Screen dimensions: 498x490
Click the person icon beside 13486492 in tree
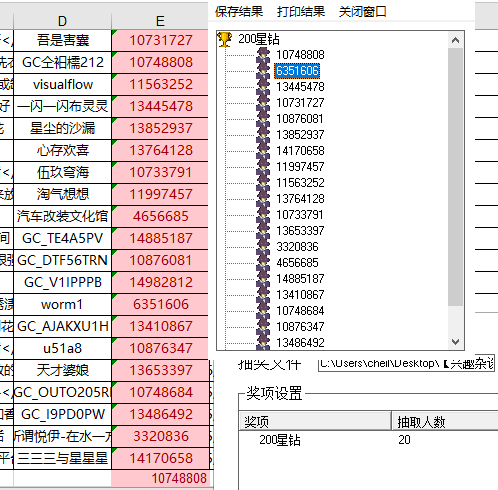(263, 343)
